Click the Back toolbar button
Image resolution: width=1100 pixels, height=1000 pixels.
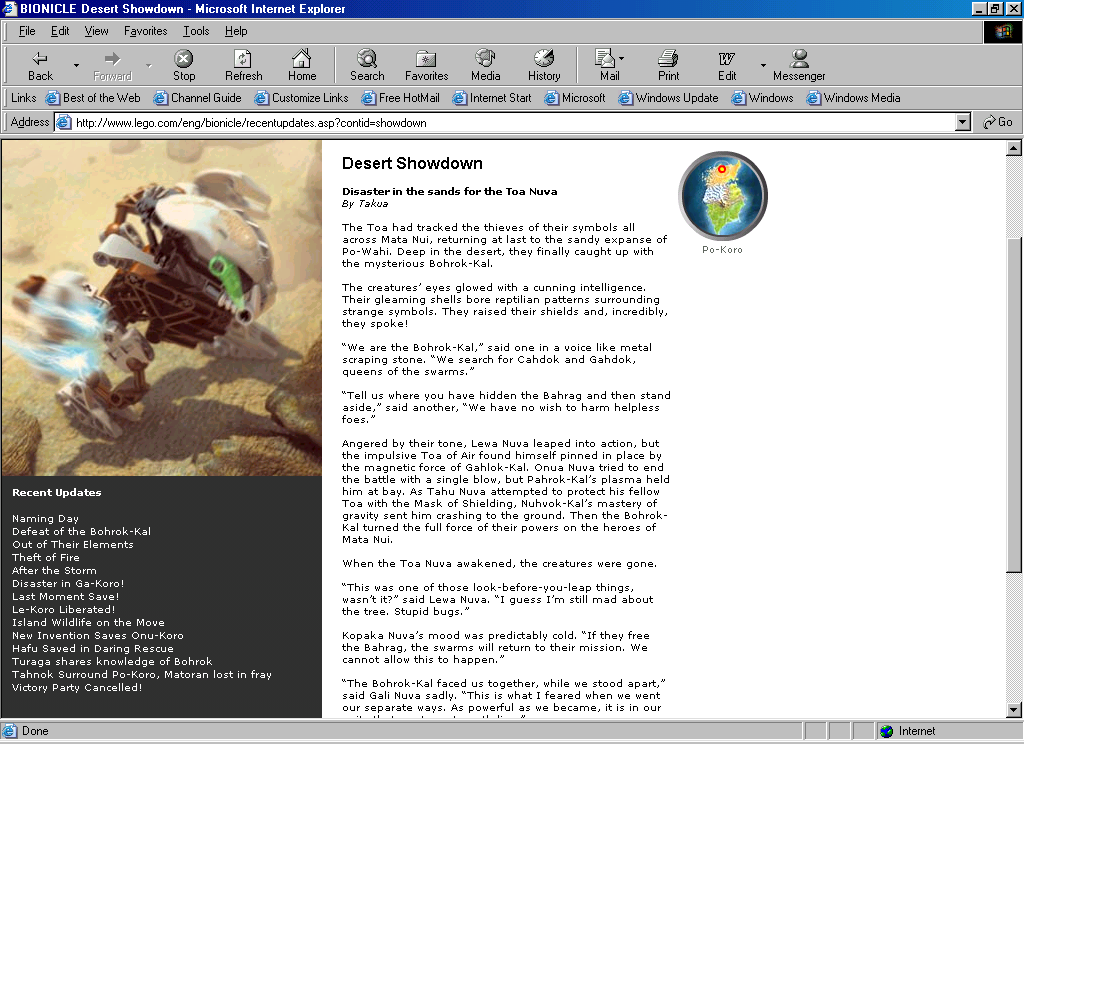pos(40,66)
